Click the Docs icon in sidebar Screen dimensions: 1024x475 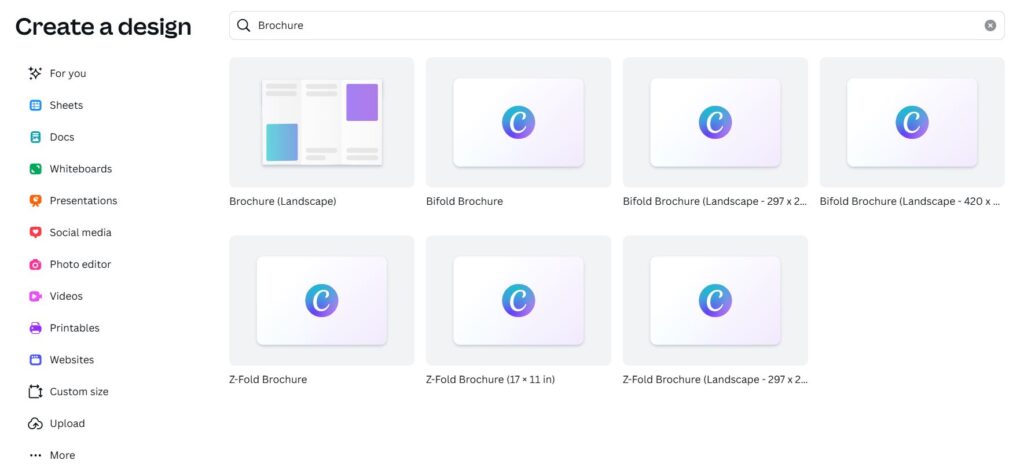(35, 137)
